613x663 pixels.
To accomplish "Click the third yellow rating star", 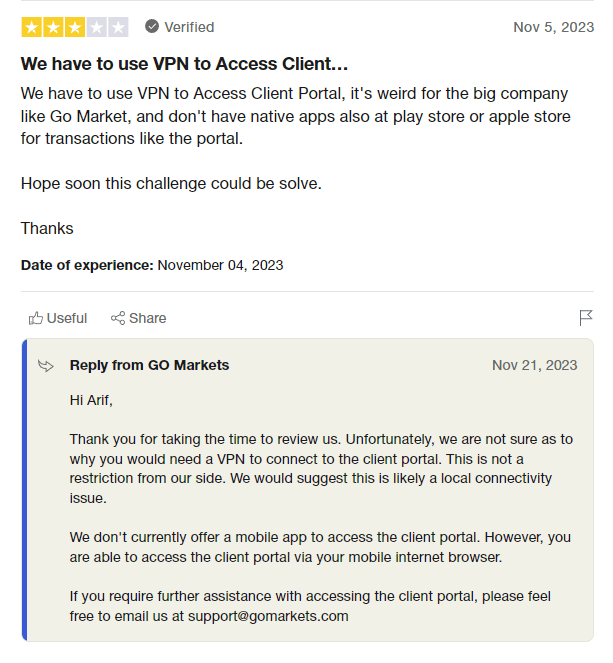I will coord(75,27).
